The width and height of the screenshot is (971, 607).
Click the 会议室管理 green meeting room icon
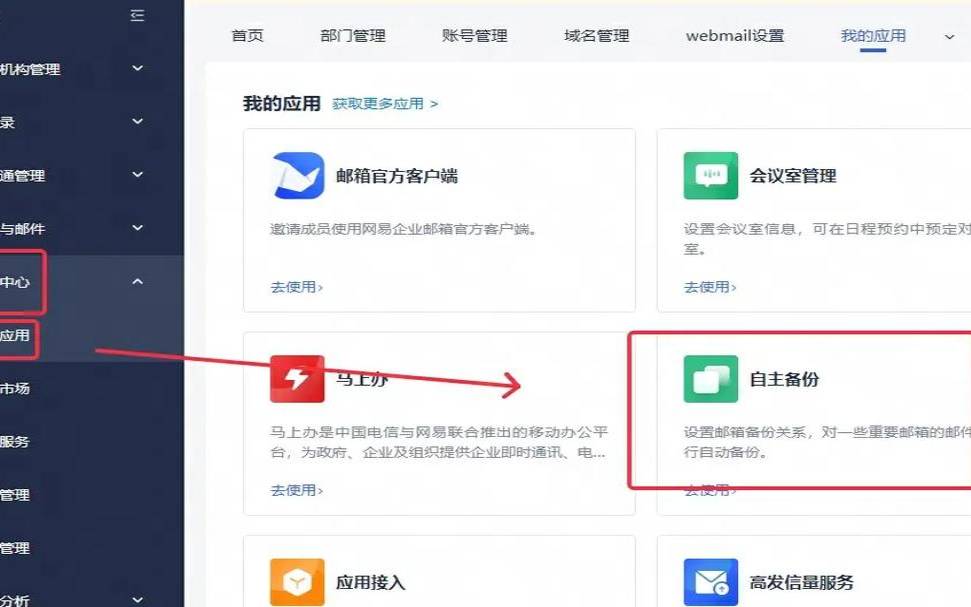tap(710, 174)
